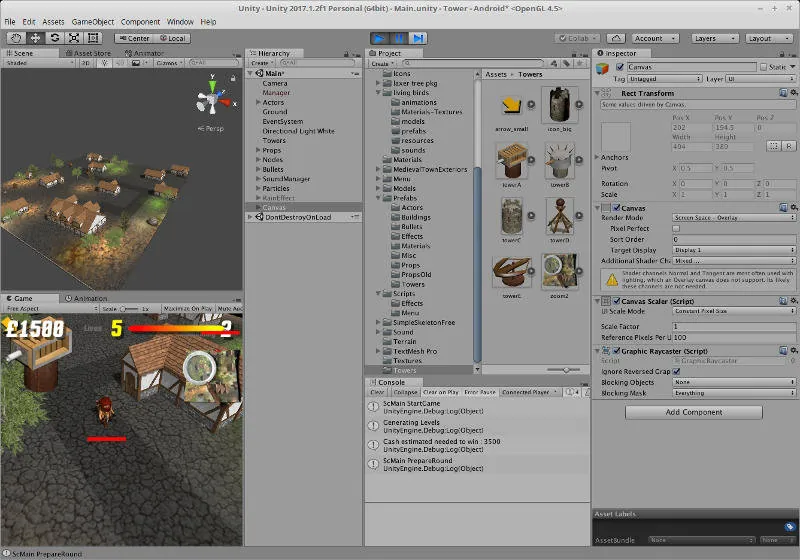This screenshot has width=800, height=560.
Task: Click the Add Component button
Action: click(x=693, y=412)
